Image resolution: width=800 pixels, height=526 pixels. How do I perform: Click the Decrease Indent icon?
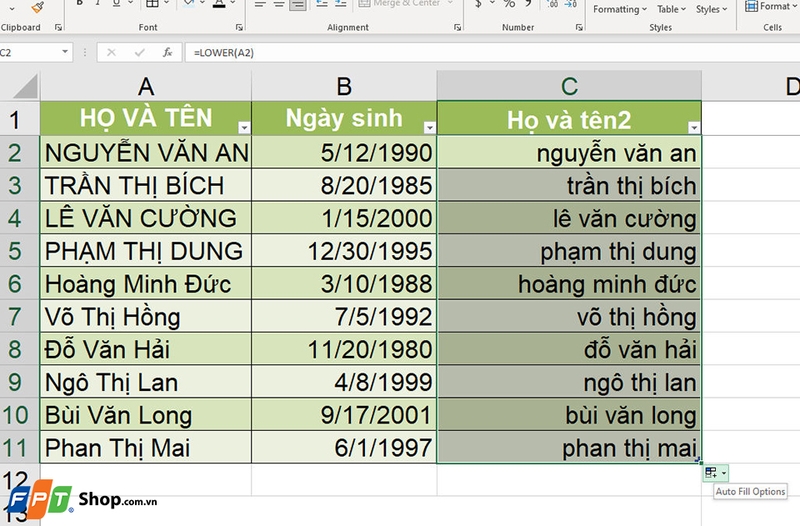[x=321, y=4]
